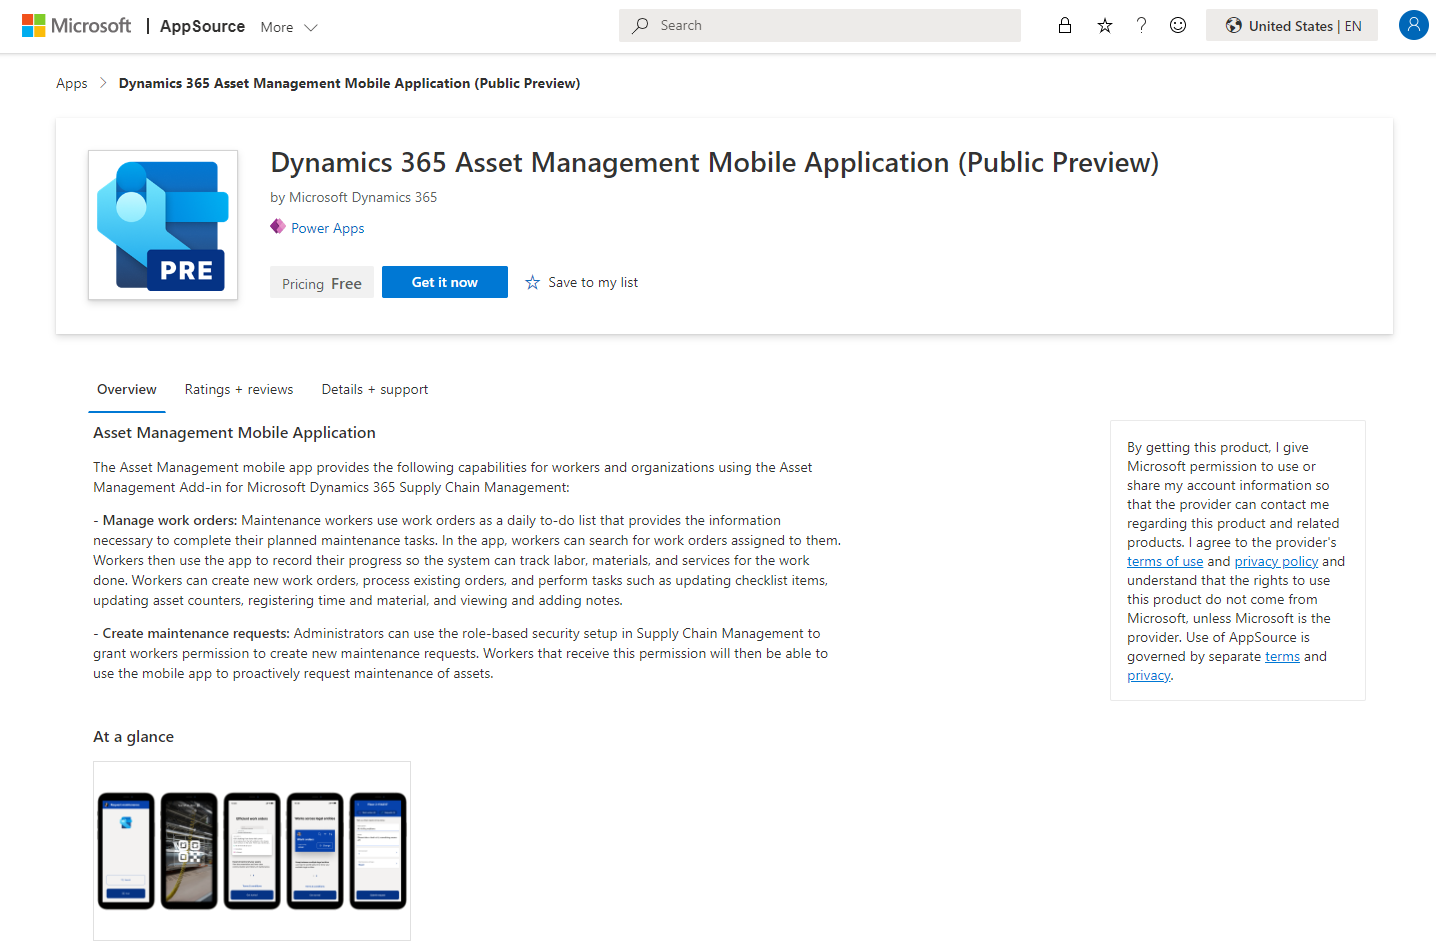Image resolution: width=1436 pixels, height=944 pixels.
Task: Click Save to my list
Action: point(593,283)
